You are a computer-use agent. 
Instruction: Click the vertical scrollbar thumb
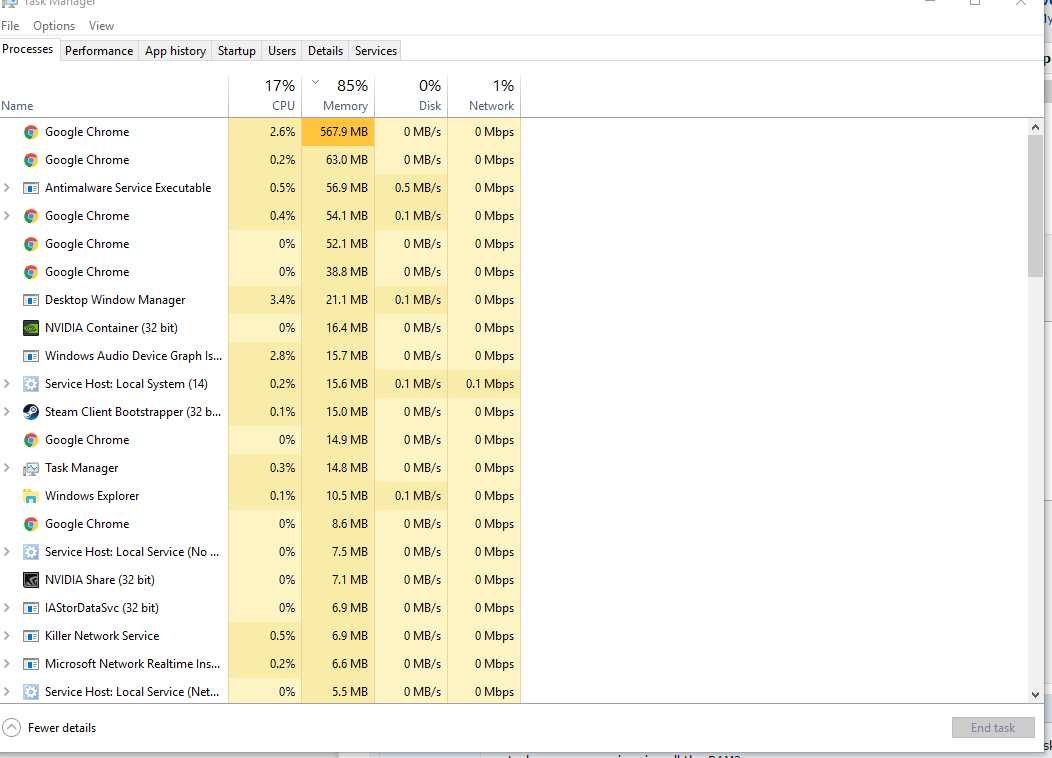[1035, 205]
